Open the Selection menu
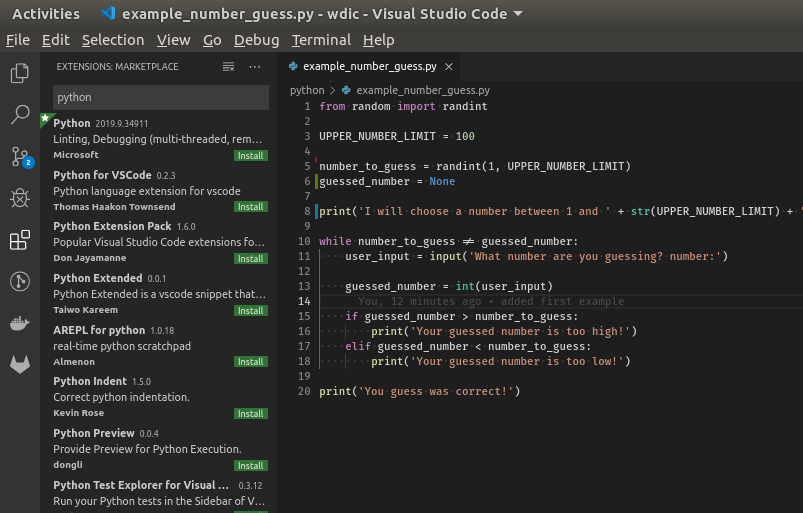803x513 pixels. tap(113, 40)
